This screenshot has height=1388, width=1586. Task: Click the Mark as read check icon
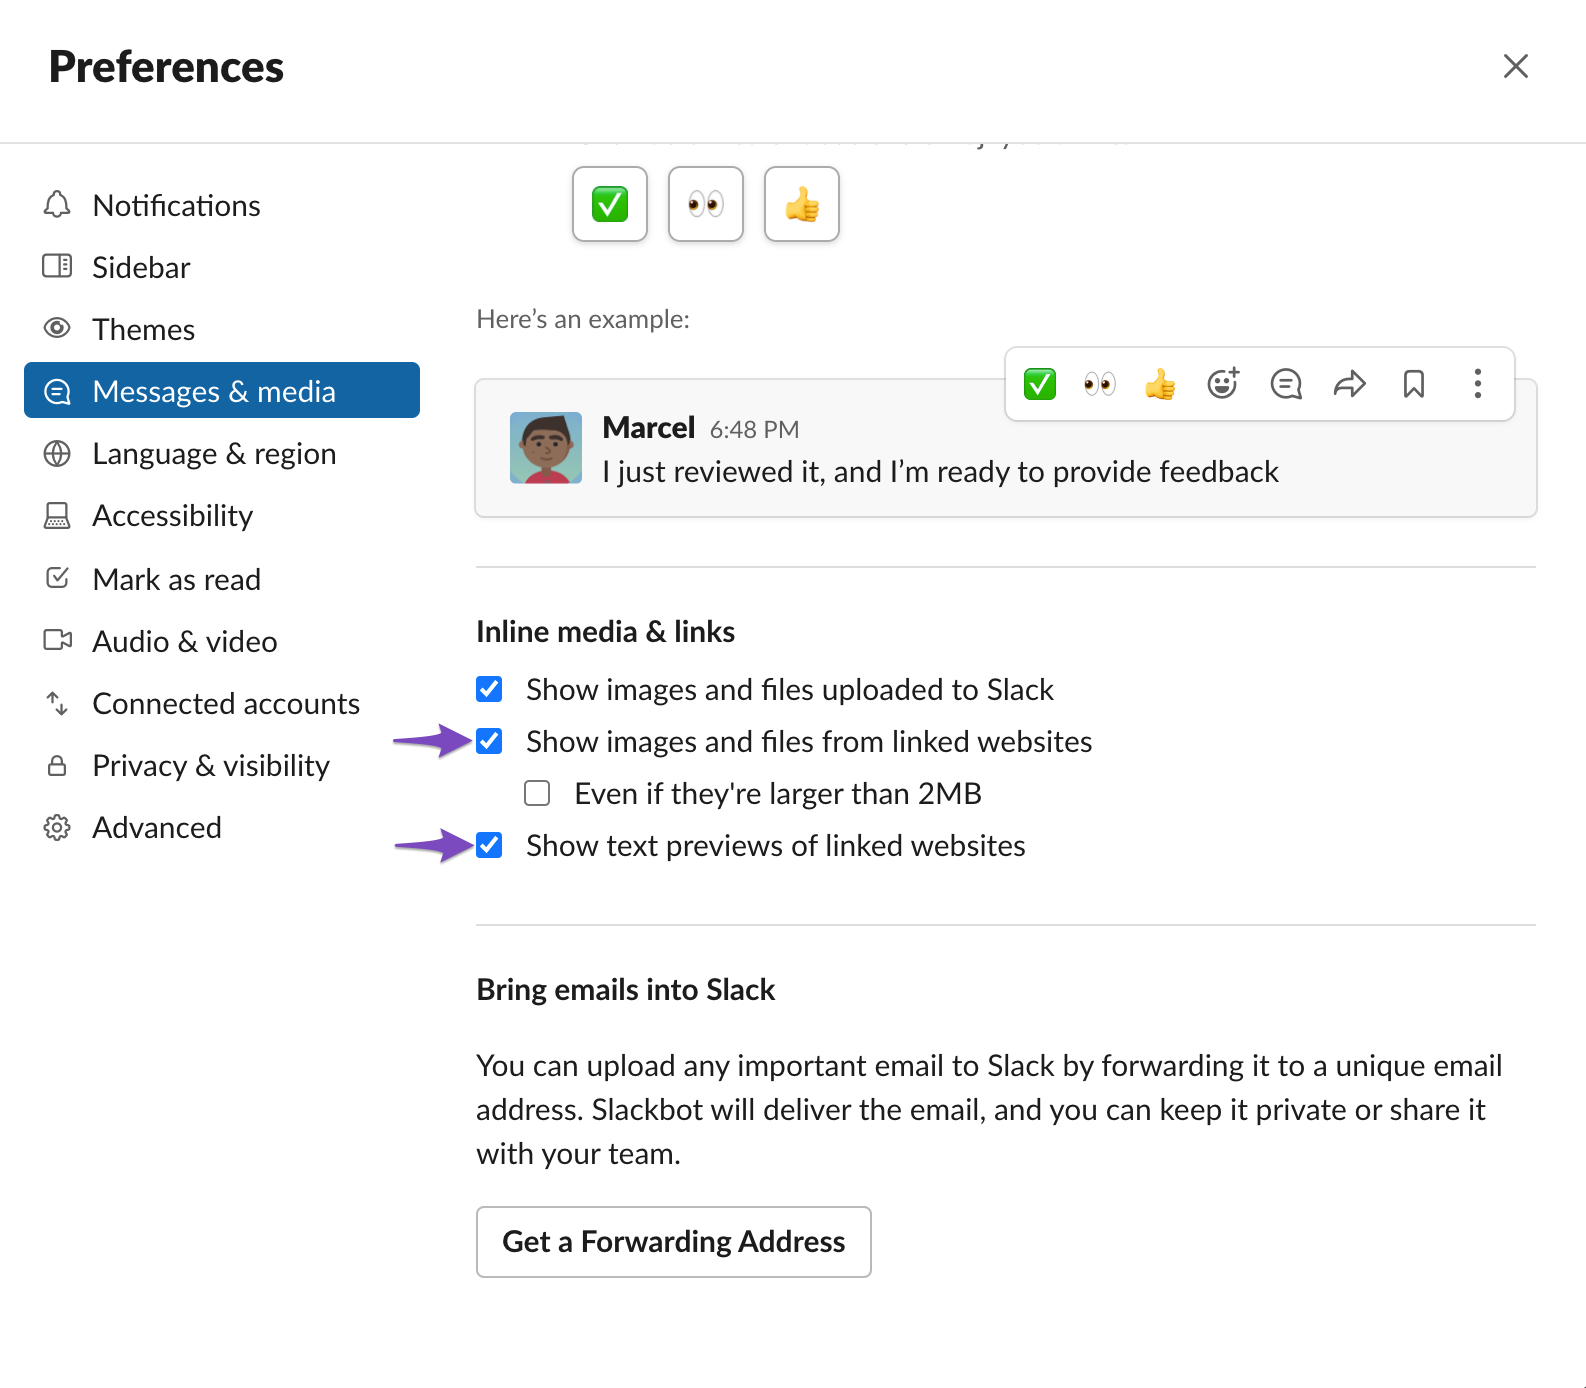[x=57, y=578]
